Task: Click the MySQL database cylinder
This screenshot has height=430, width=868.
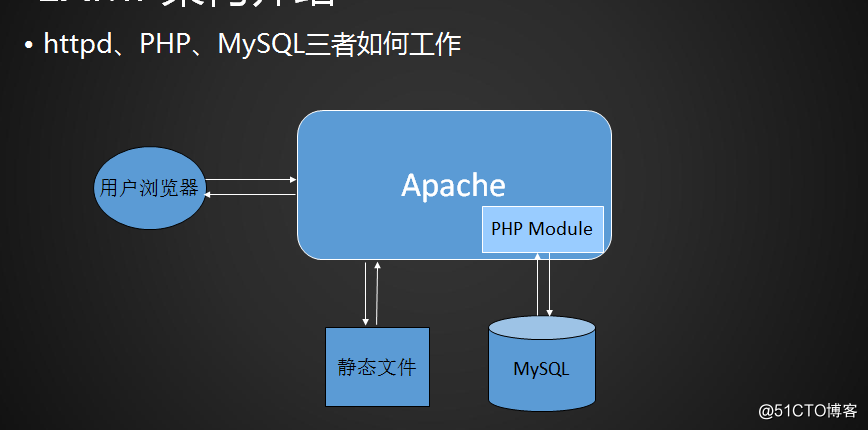Action: (x=541, y=364)
